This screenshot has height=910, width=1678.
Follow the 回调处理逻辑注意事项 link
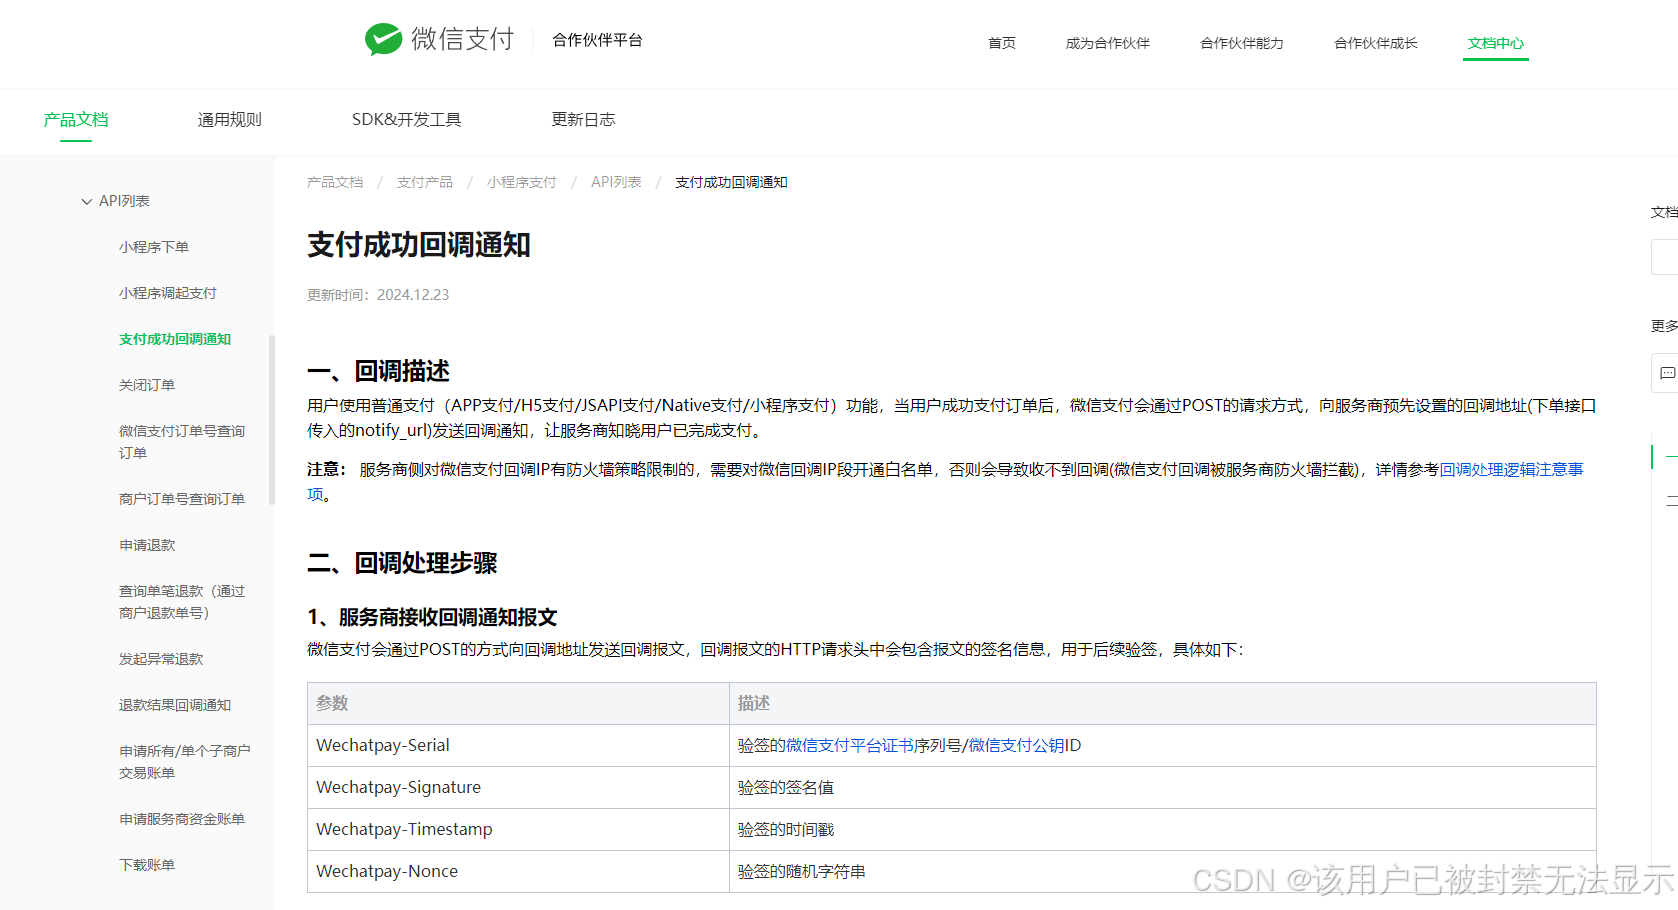click(1511, 470)
